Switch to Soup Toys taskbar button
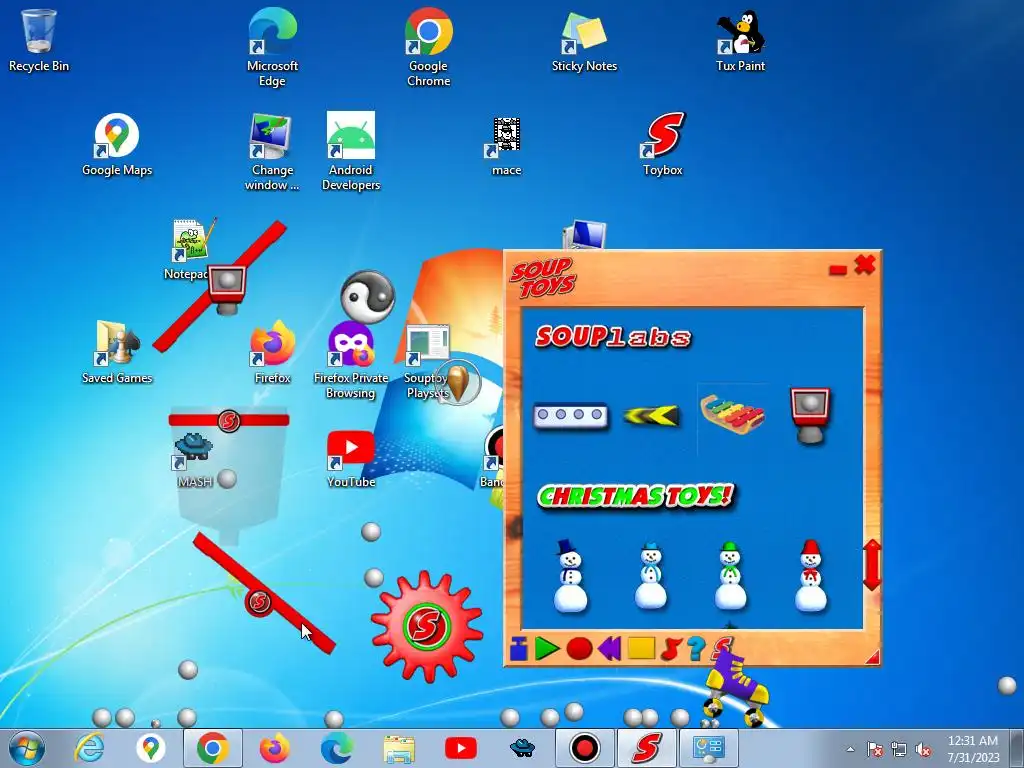 (647, 748)
